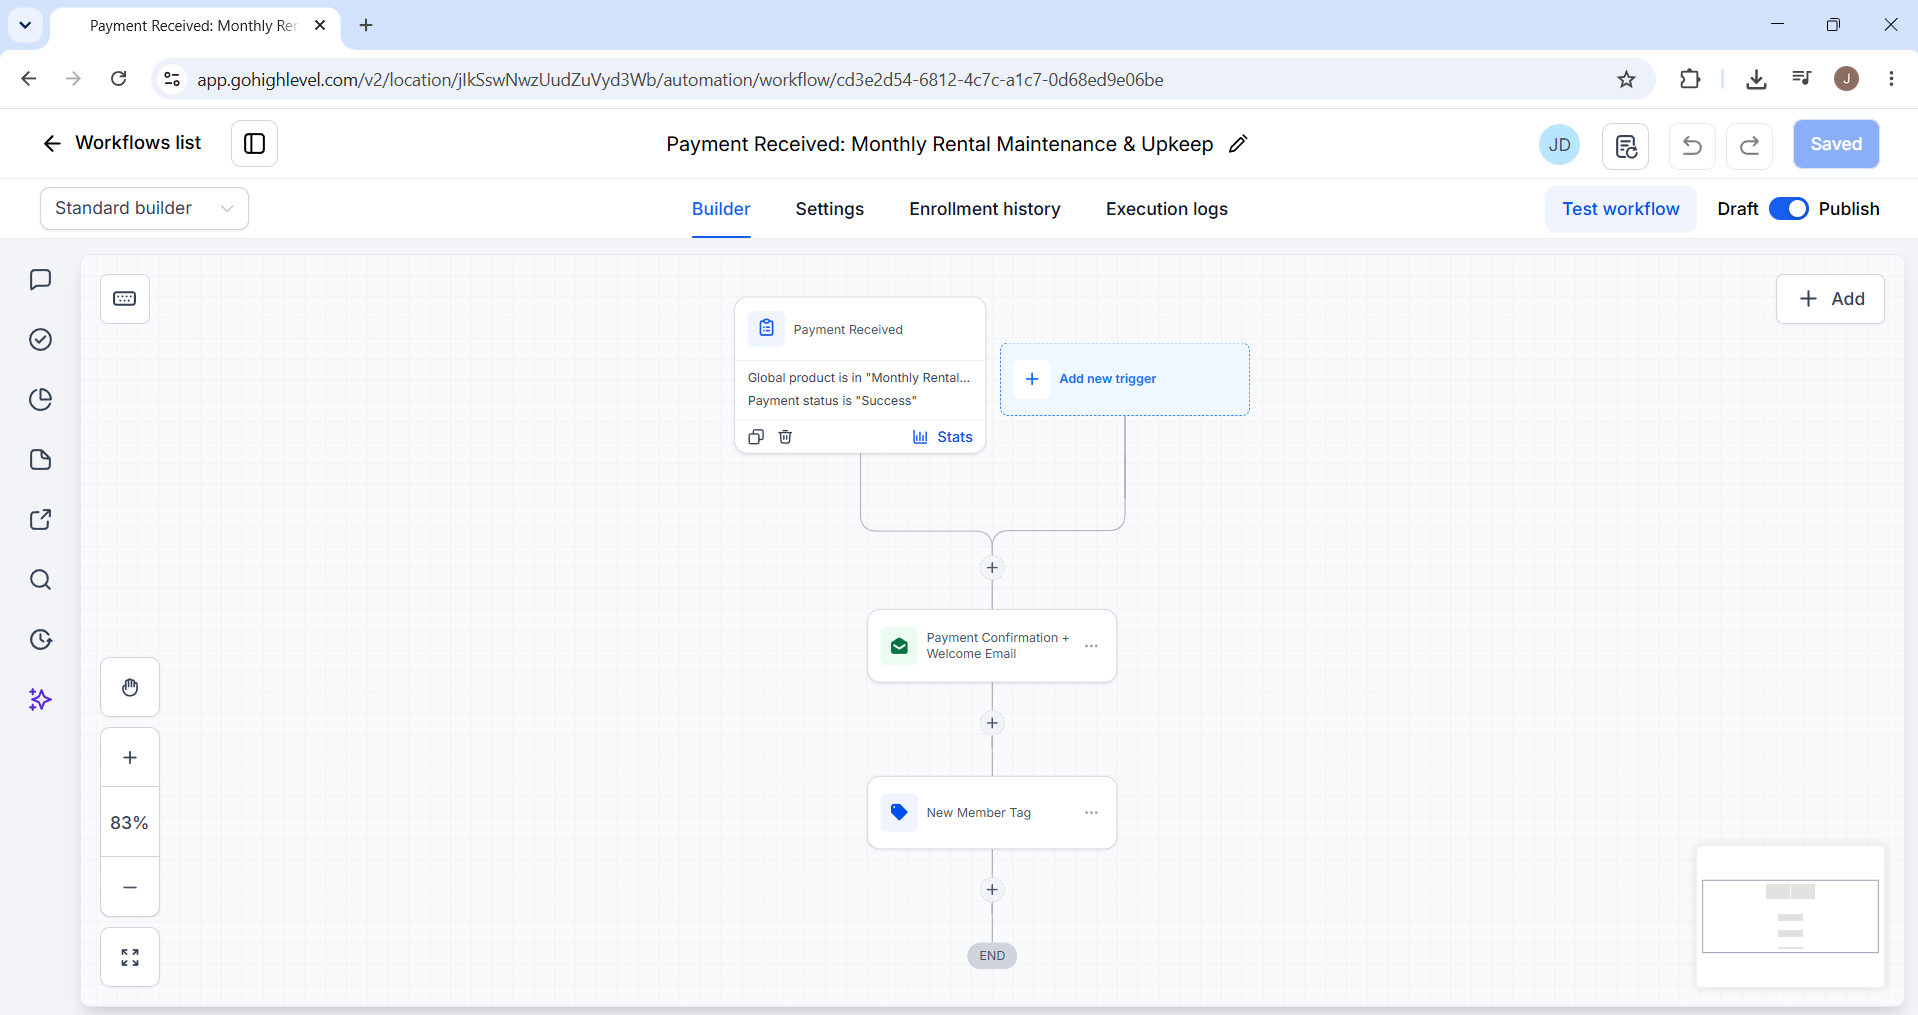1918x1015 pixels.
Task: Click the 83% zoom level
Action: (x=130, y=822)
